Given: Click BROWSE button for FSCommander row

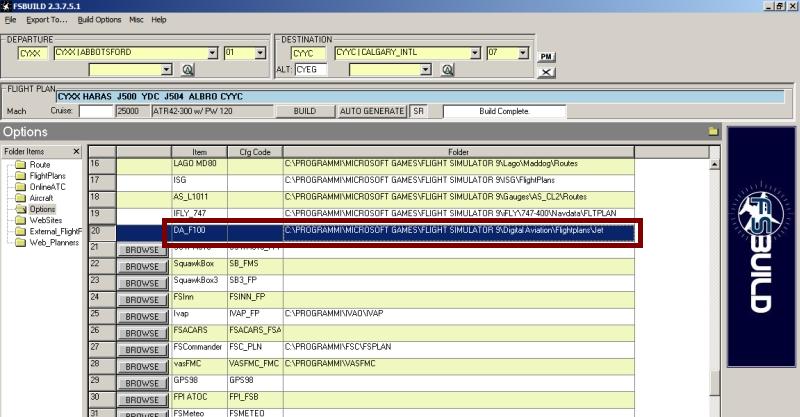Looking at the screenshot, I should 142,350.
